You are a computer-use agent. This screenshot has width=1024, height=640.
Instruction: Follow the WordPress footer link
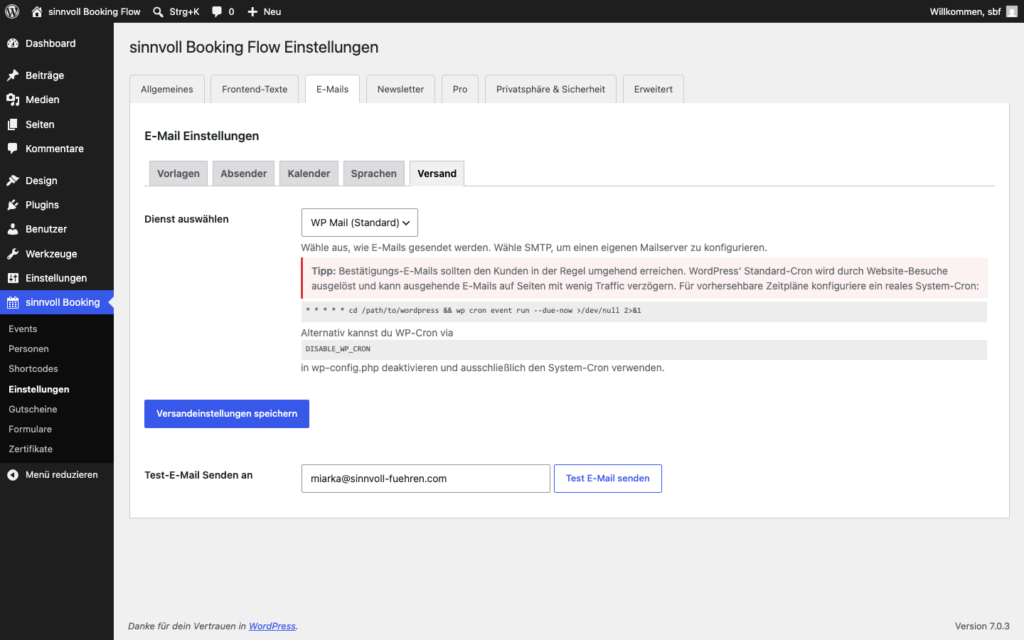tap(272, 626)
